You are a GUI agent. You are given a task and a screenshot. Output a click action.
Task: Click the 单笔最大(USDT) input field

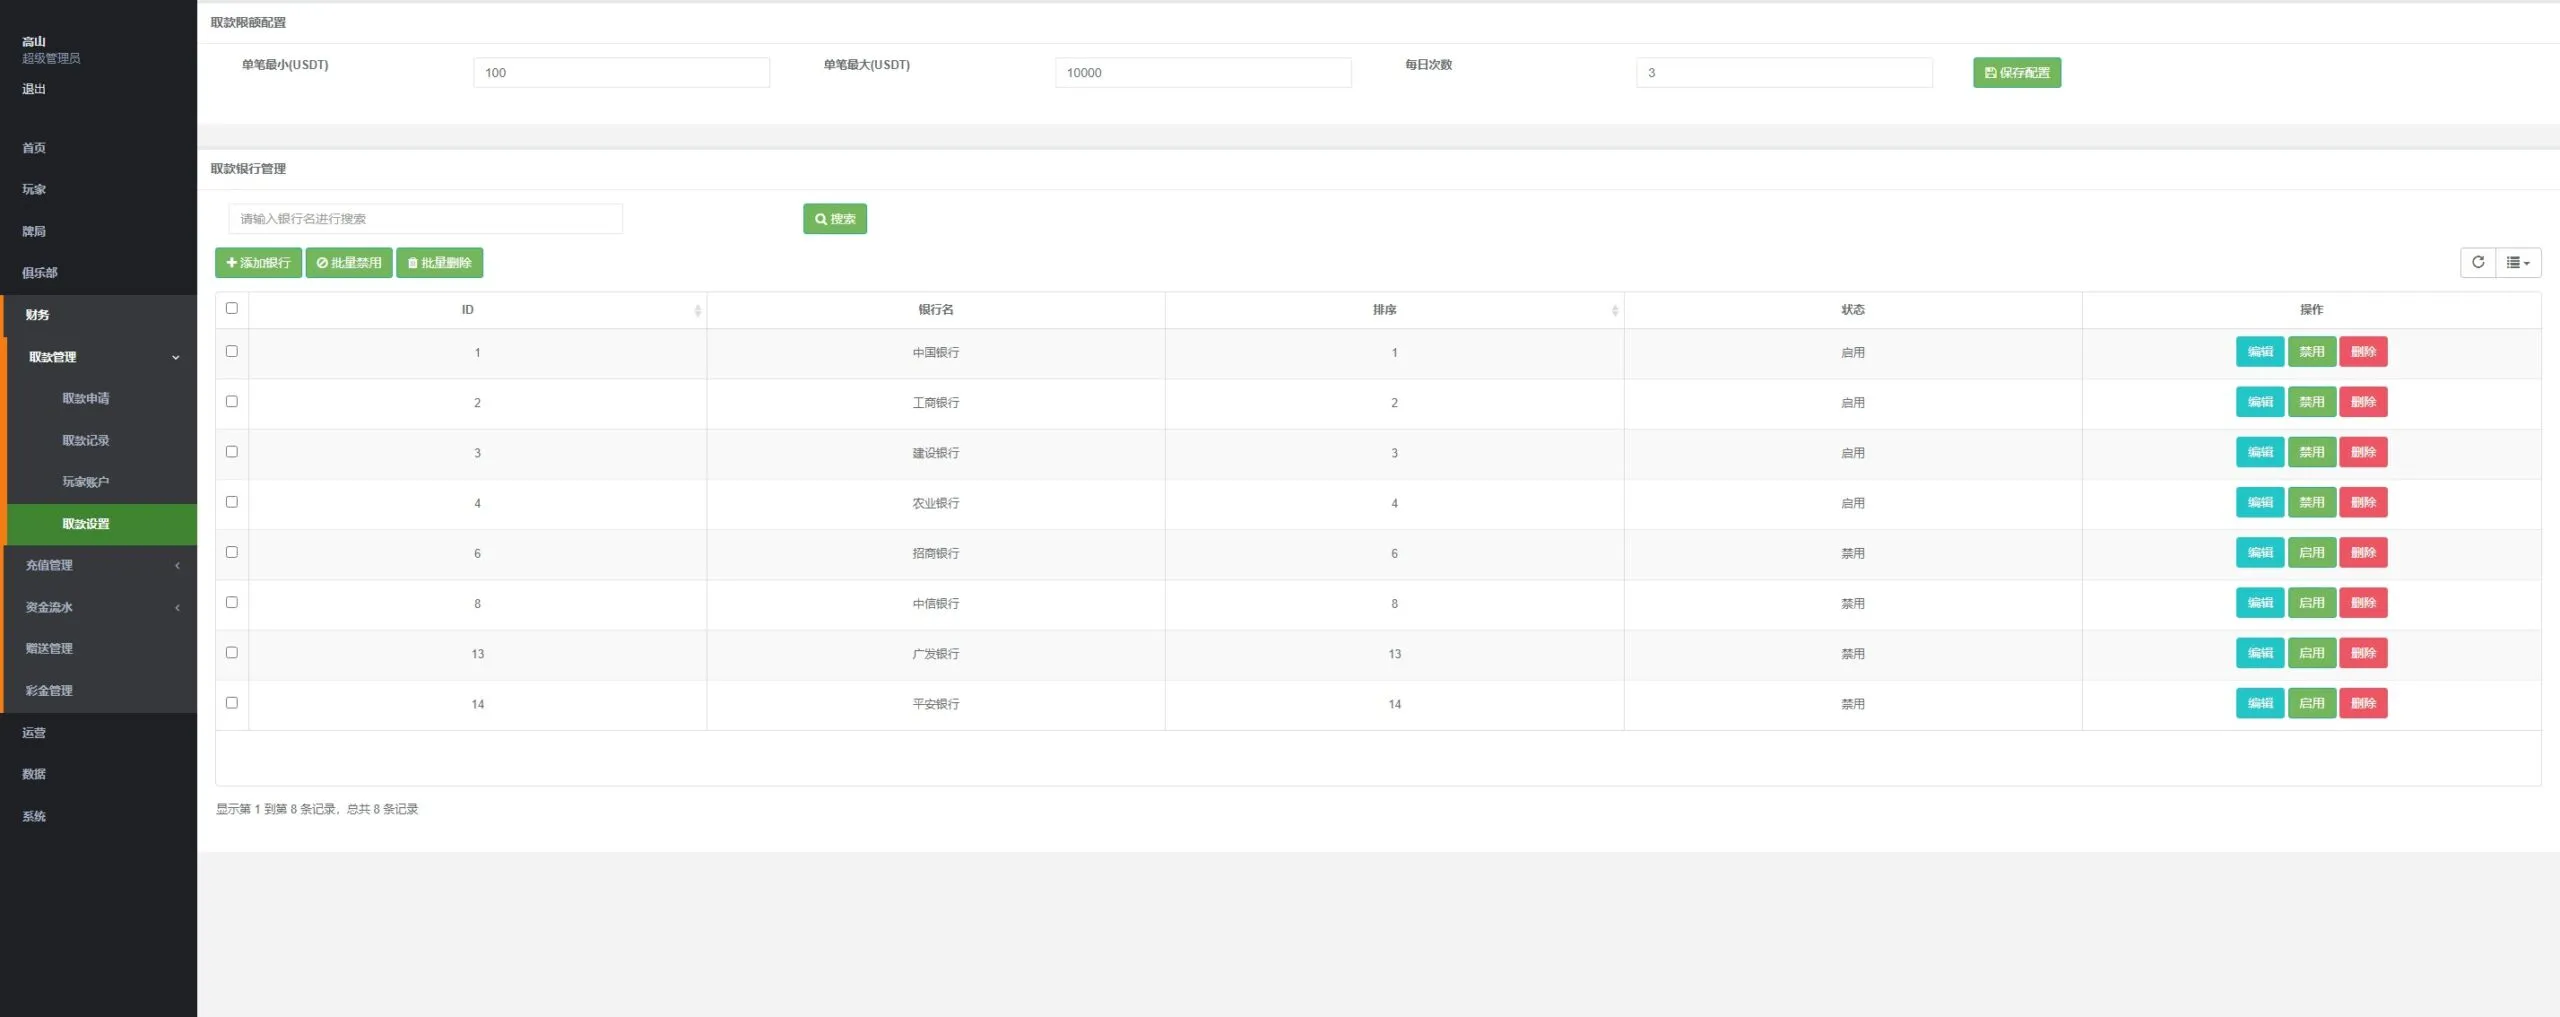(x=1203, y=72)
